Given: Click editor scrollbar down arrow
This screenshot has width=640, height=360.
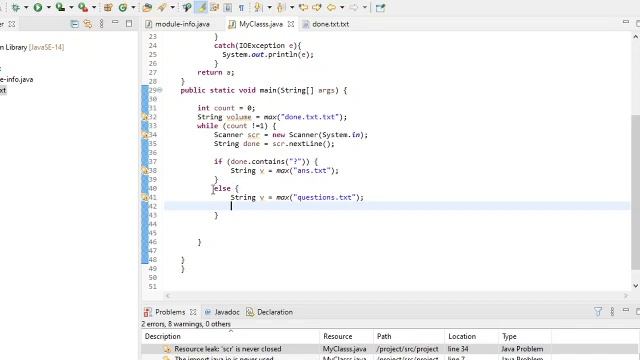Looking at the screenshot, I should click(x=636, y=286).
